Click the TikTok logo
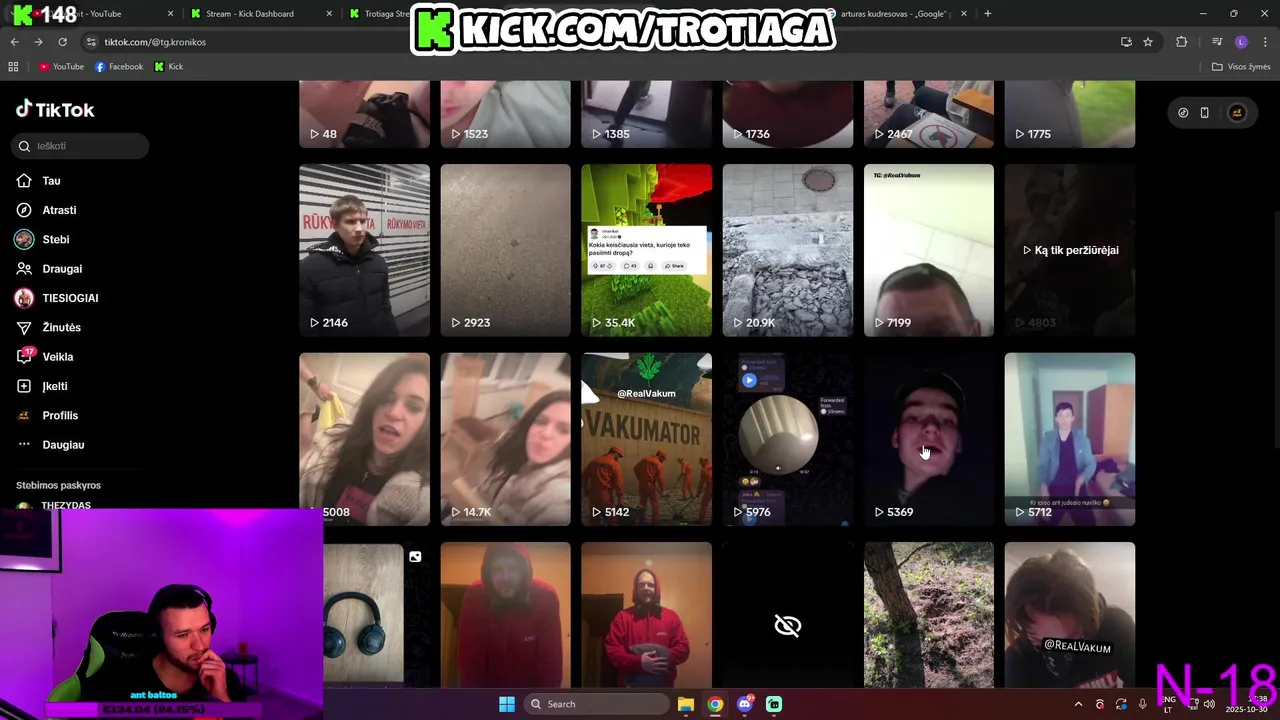The height and width of the screenshot is (720, 1280). [x=55, y=110]
